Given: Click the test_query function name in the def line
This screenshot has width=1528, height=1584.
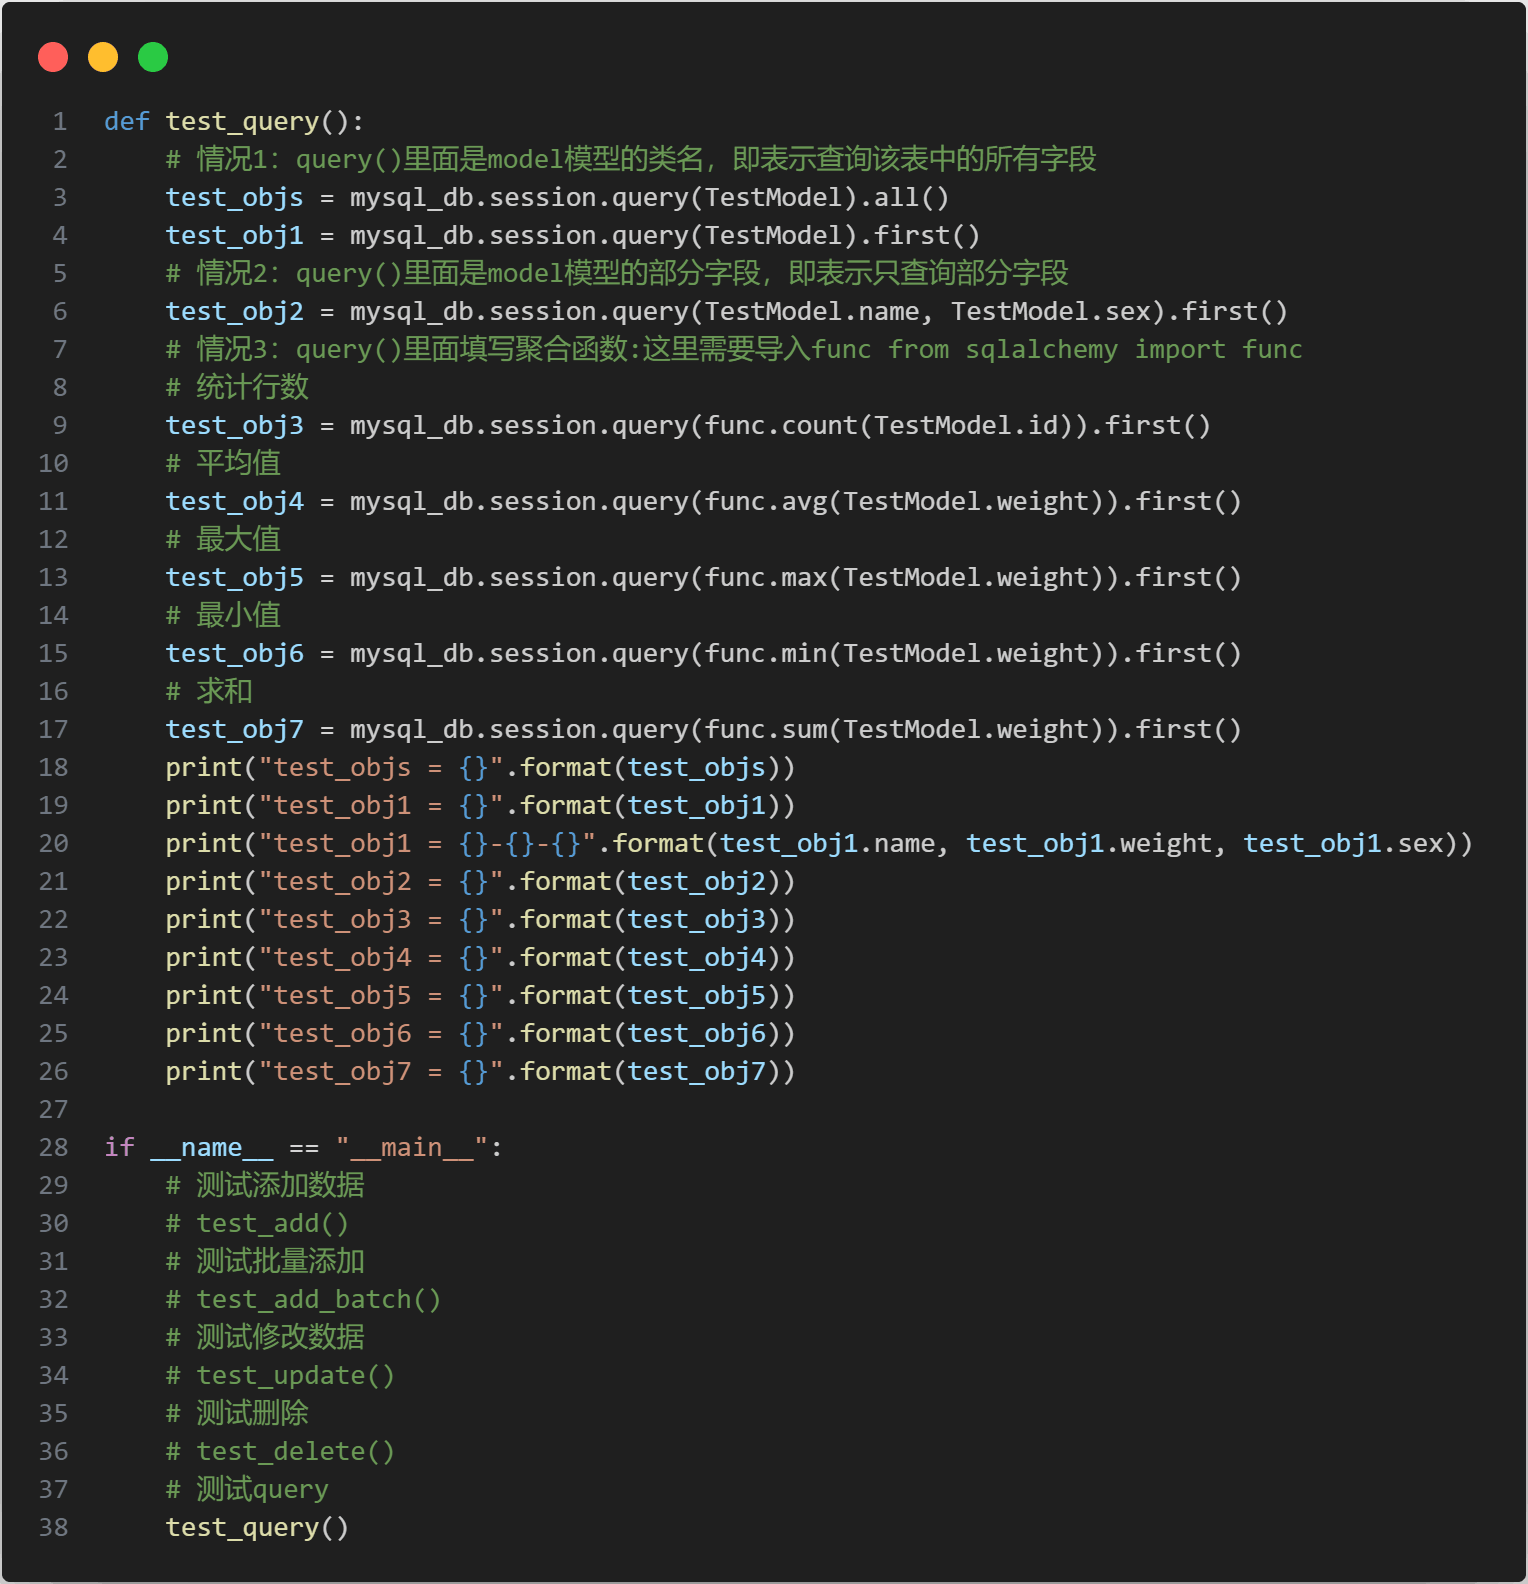Looking at the screenshot, I should (x=242, y=122).
